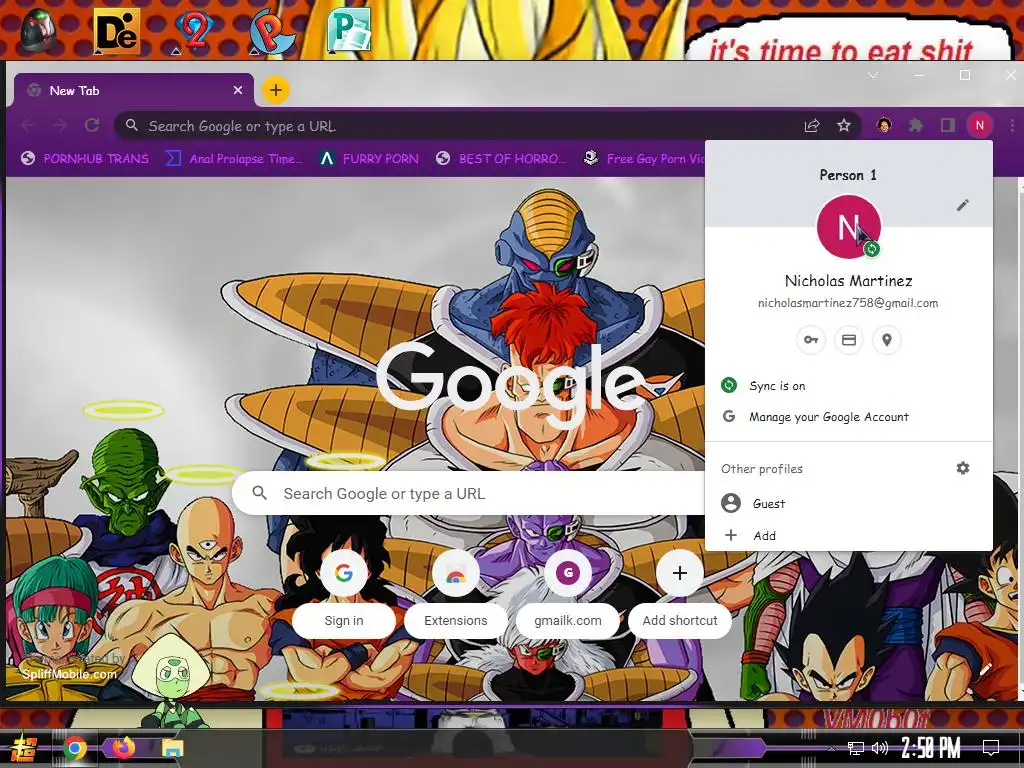Open the Extensions puzzle-piece menu

(x=916, y=125)
